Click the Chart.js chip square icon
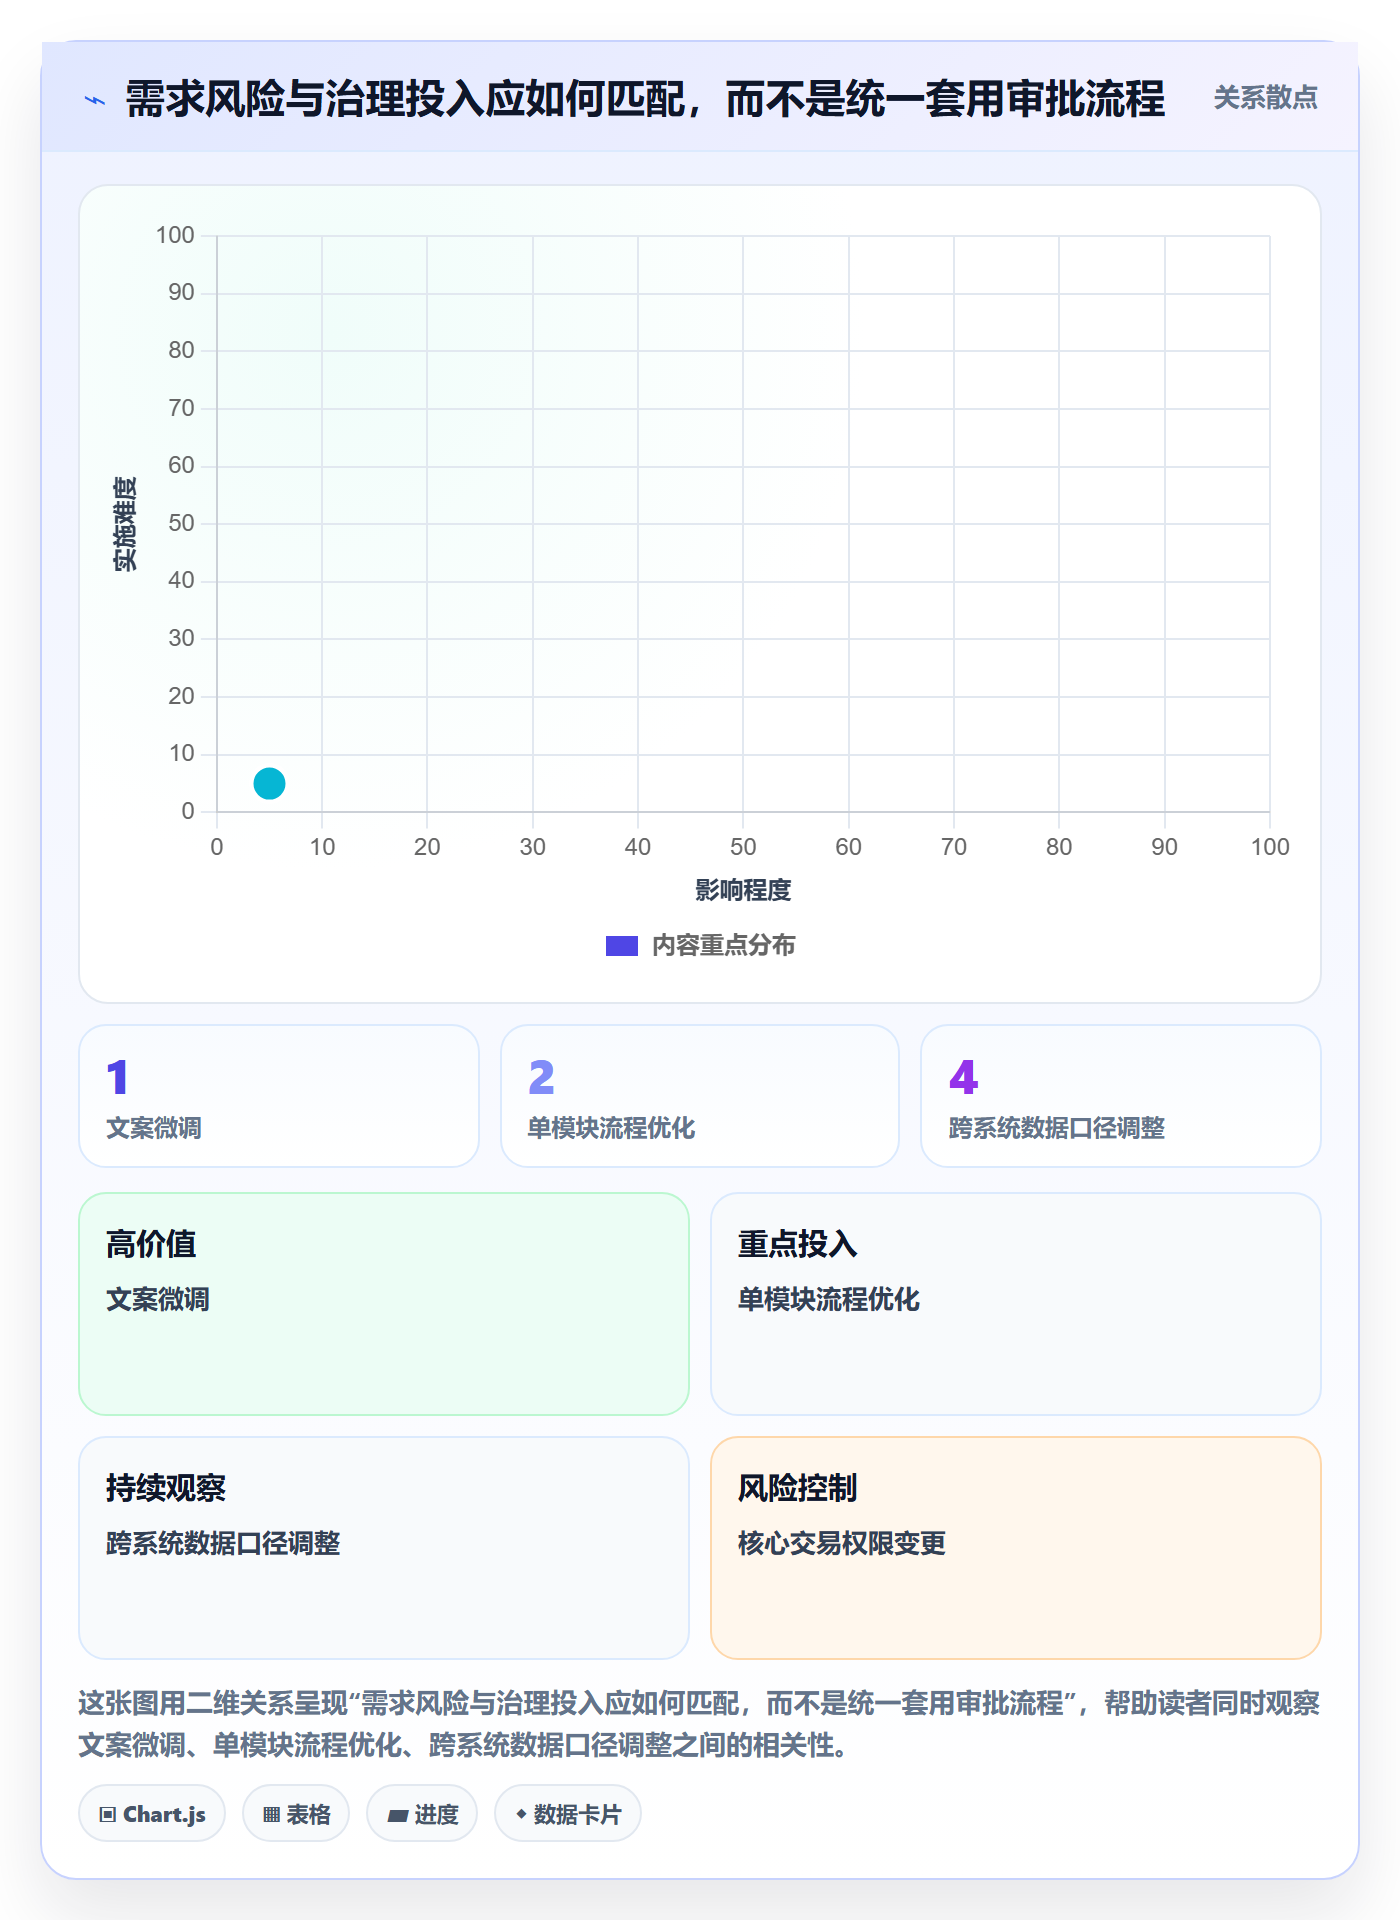This screenshot has width=1400, height=1920. click(x=108, y=1814)
